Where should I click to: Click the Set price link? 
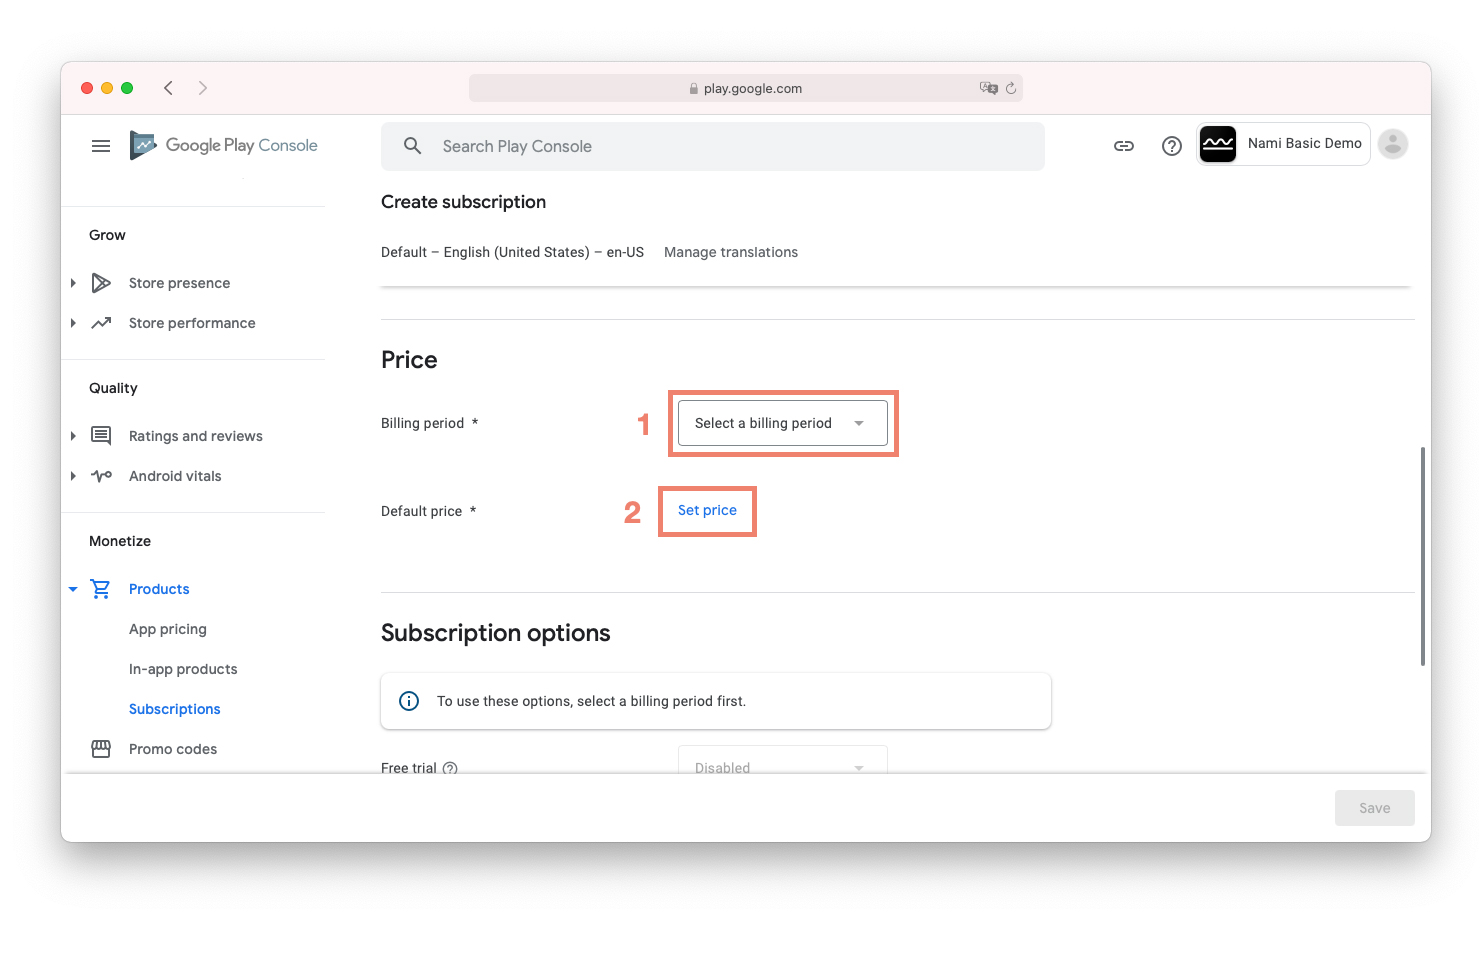[707, 510]
